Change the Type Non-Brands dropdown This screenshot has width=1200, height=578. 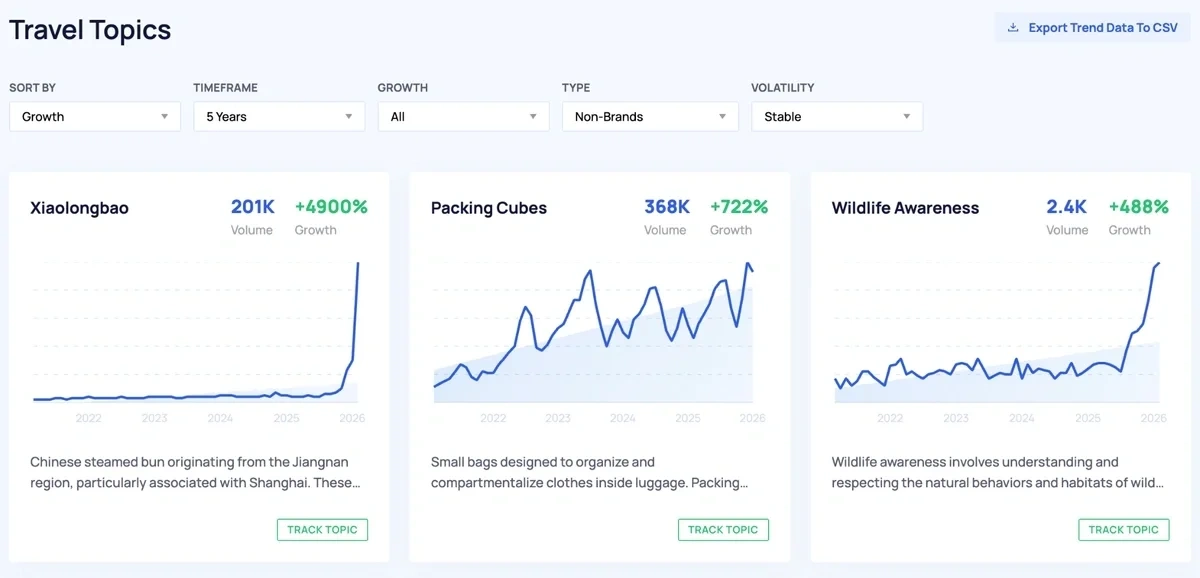(x=650, y=117)
